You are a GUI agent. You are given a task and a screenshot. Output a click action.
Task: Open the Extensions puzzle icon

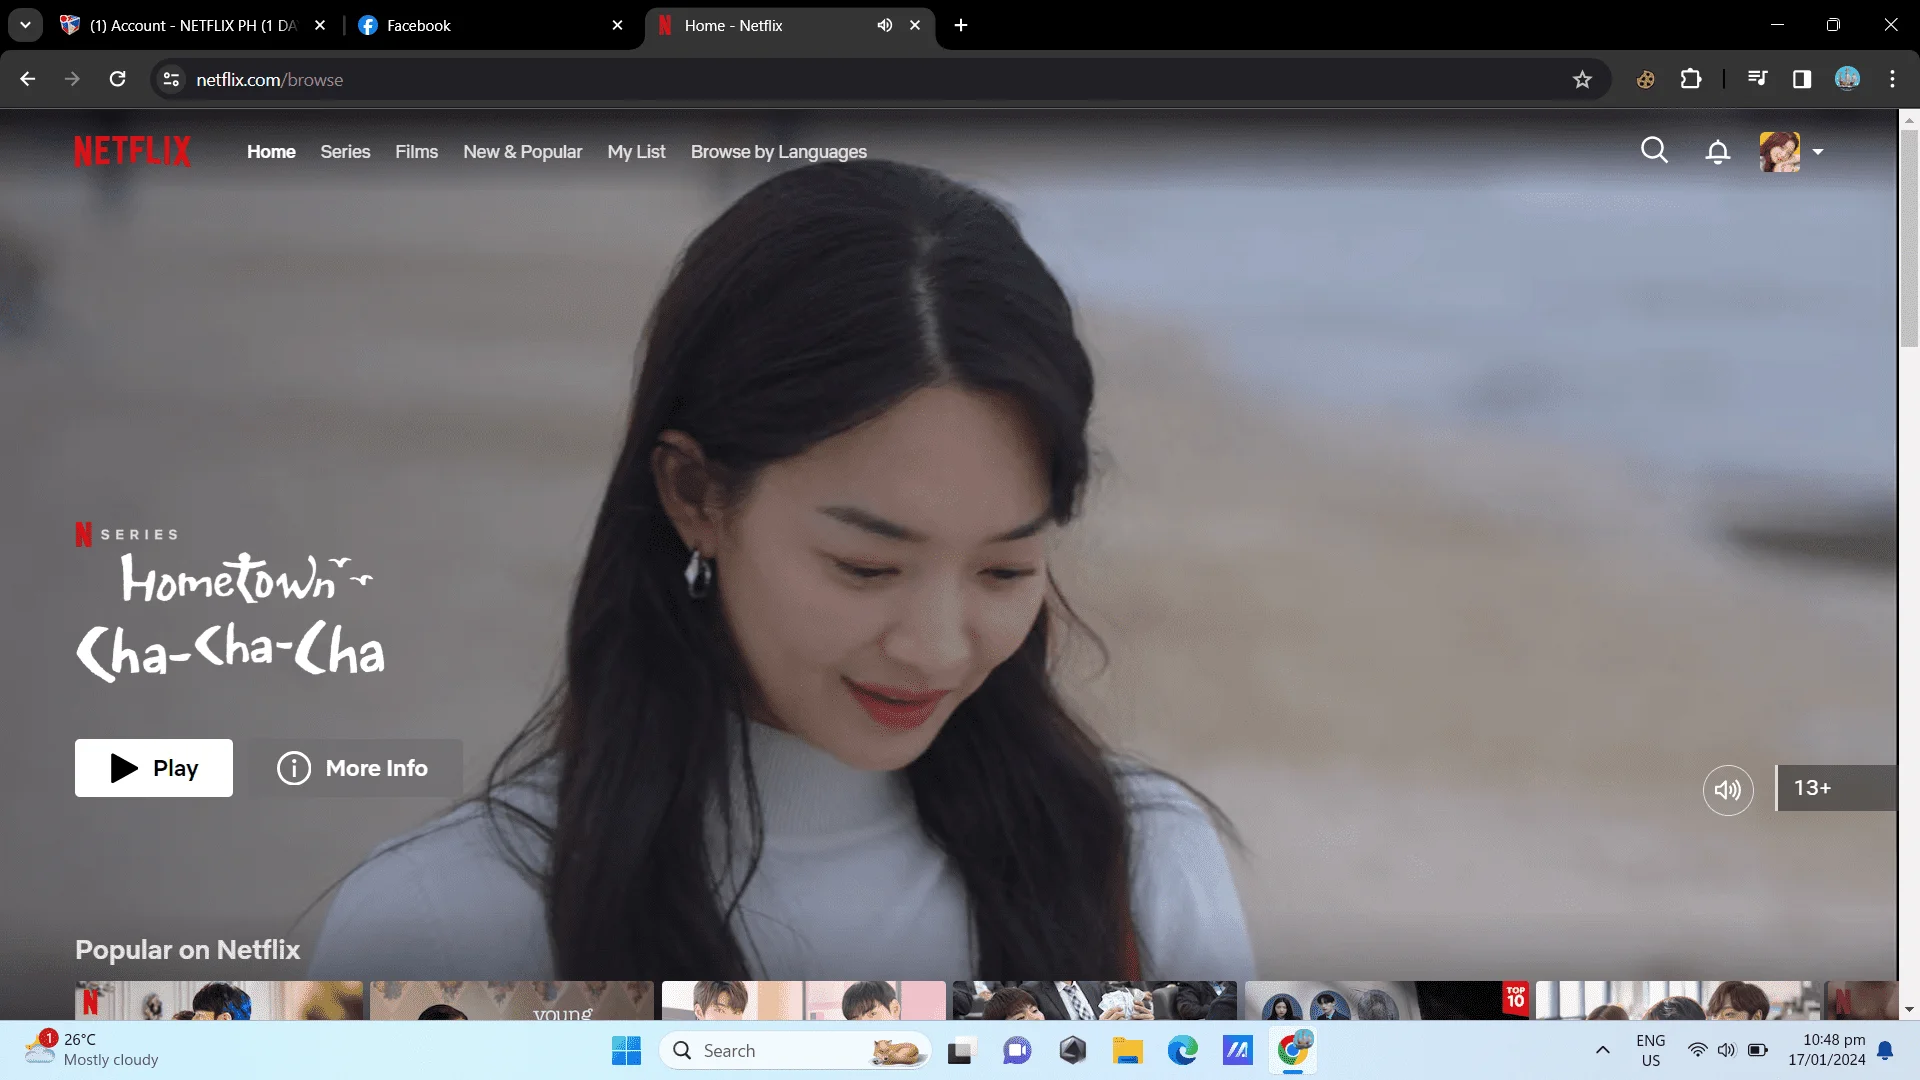1691,79
